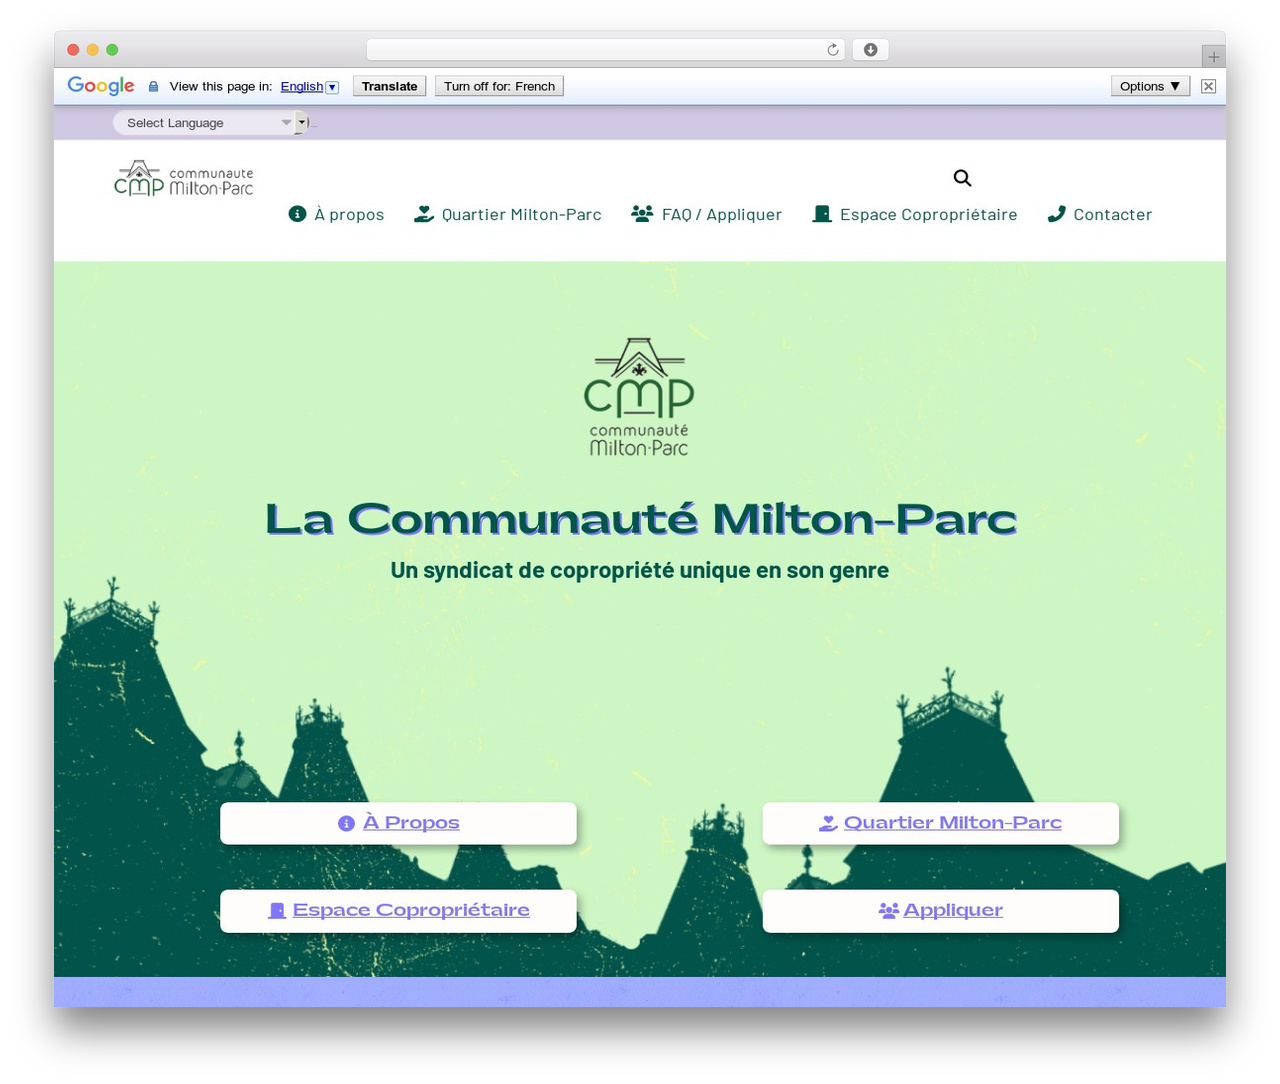The height and width of the screenshot is (1084, 1280).
Task: Open the Espace Copropriétaire menu item
Action: click(x=914, y=214)
